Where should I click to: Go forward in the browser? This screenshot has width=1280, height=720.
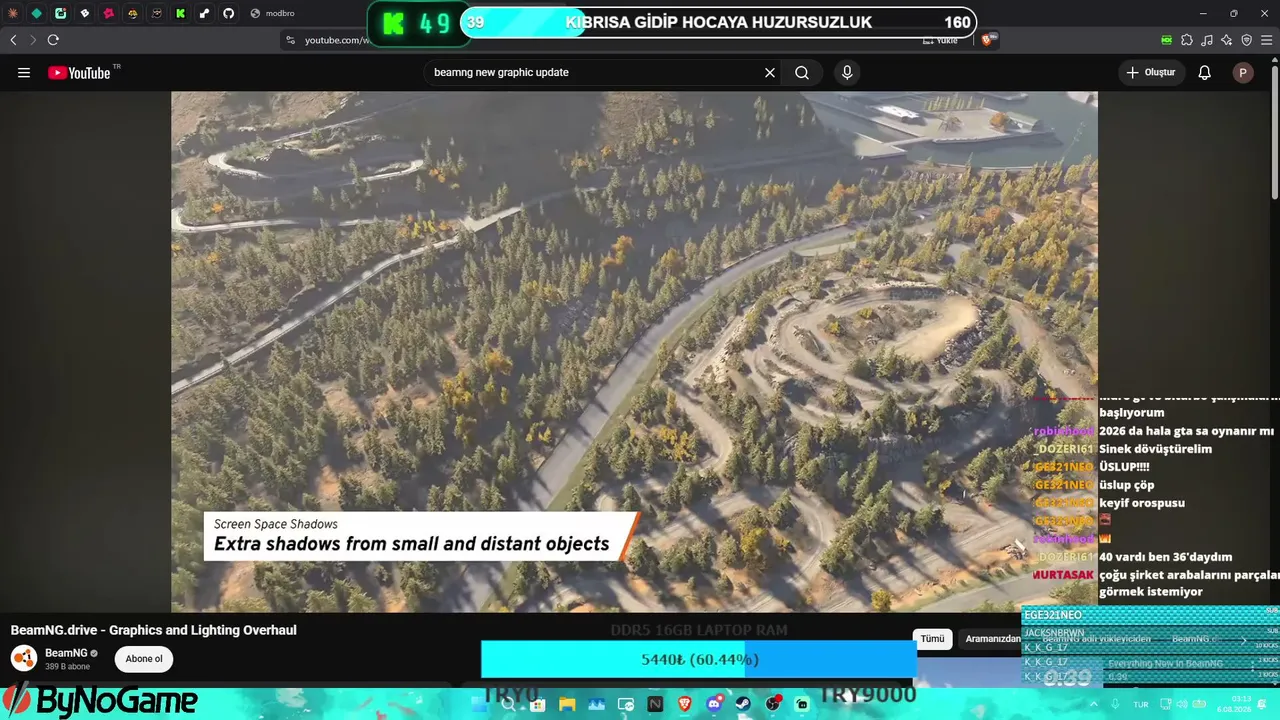pos(33,40)
